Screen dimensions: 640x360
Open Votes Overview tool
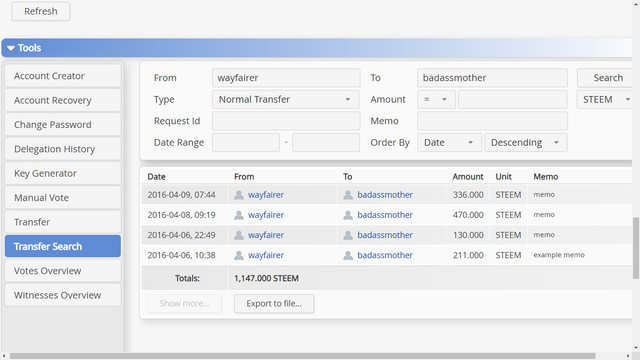[63, 271]
